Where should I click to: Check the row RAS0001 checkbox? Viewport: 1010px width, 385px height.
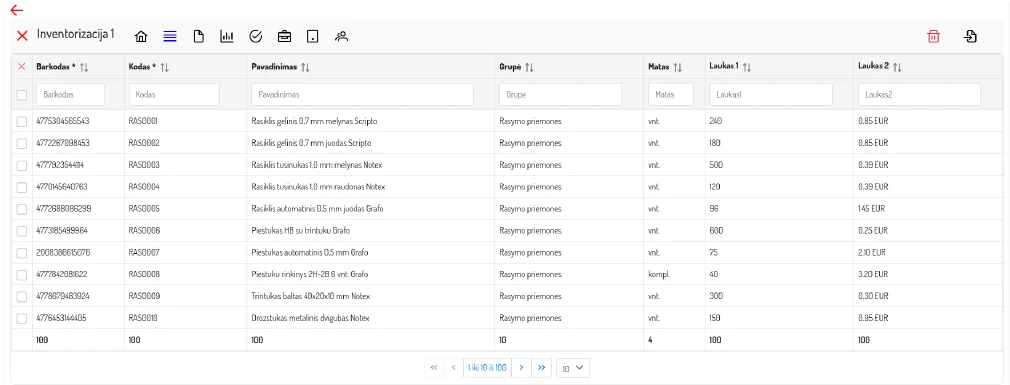[x=22, y=121]
